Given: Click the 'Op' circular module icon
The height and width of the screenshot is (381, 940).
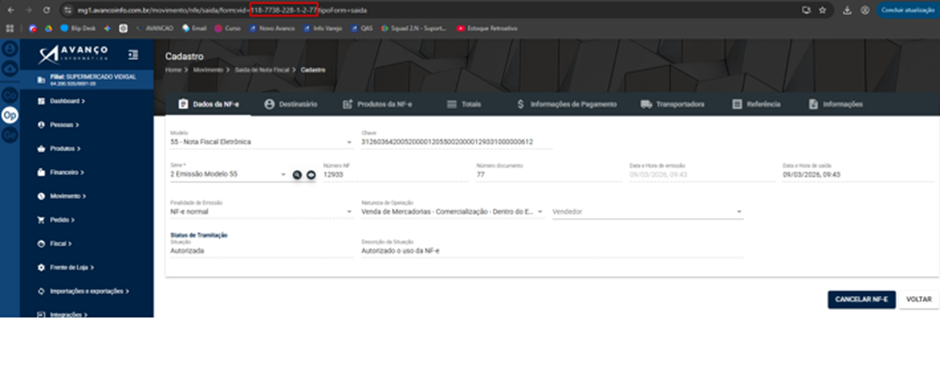Looking at the screenshot, I should click(10, 115).
